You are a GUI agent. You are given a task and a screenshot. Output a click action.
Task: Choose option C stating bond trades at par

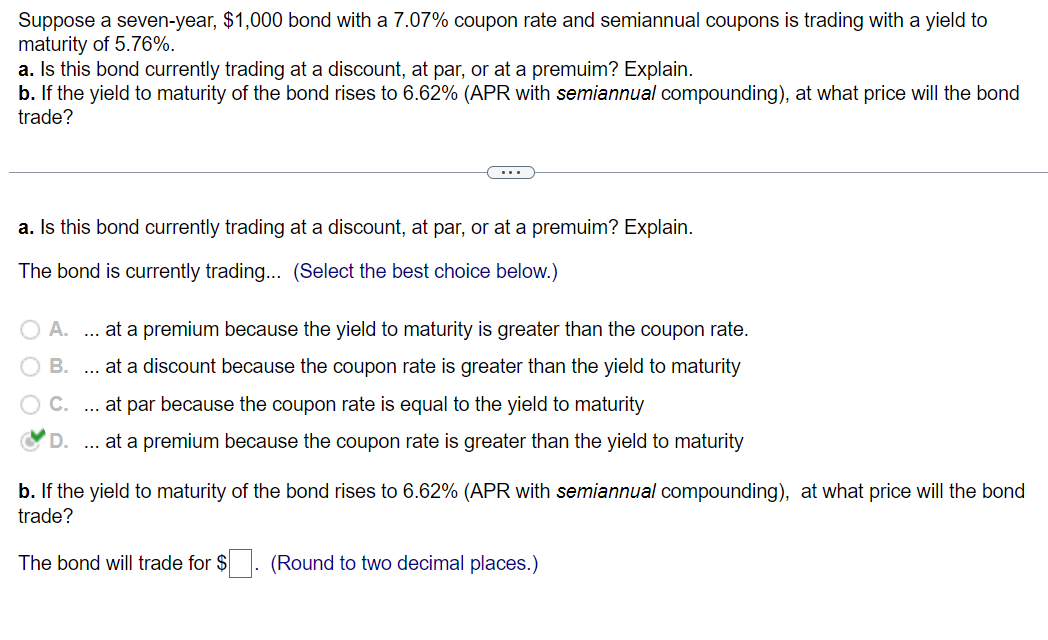29,404
